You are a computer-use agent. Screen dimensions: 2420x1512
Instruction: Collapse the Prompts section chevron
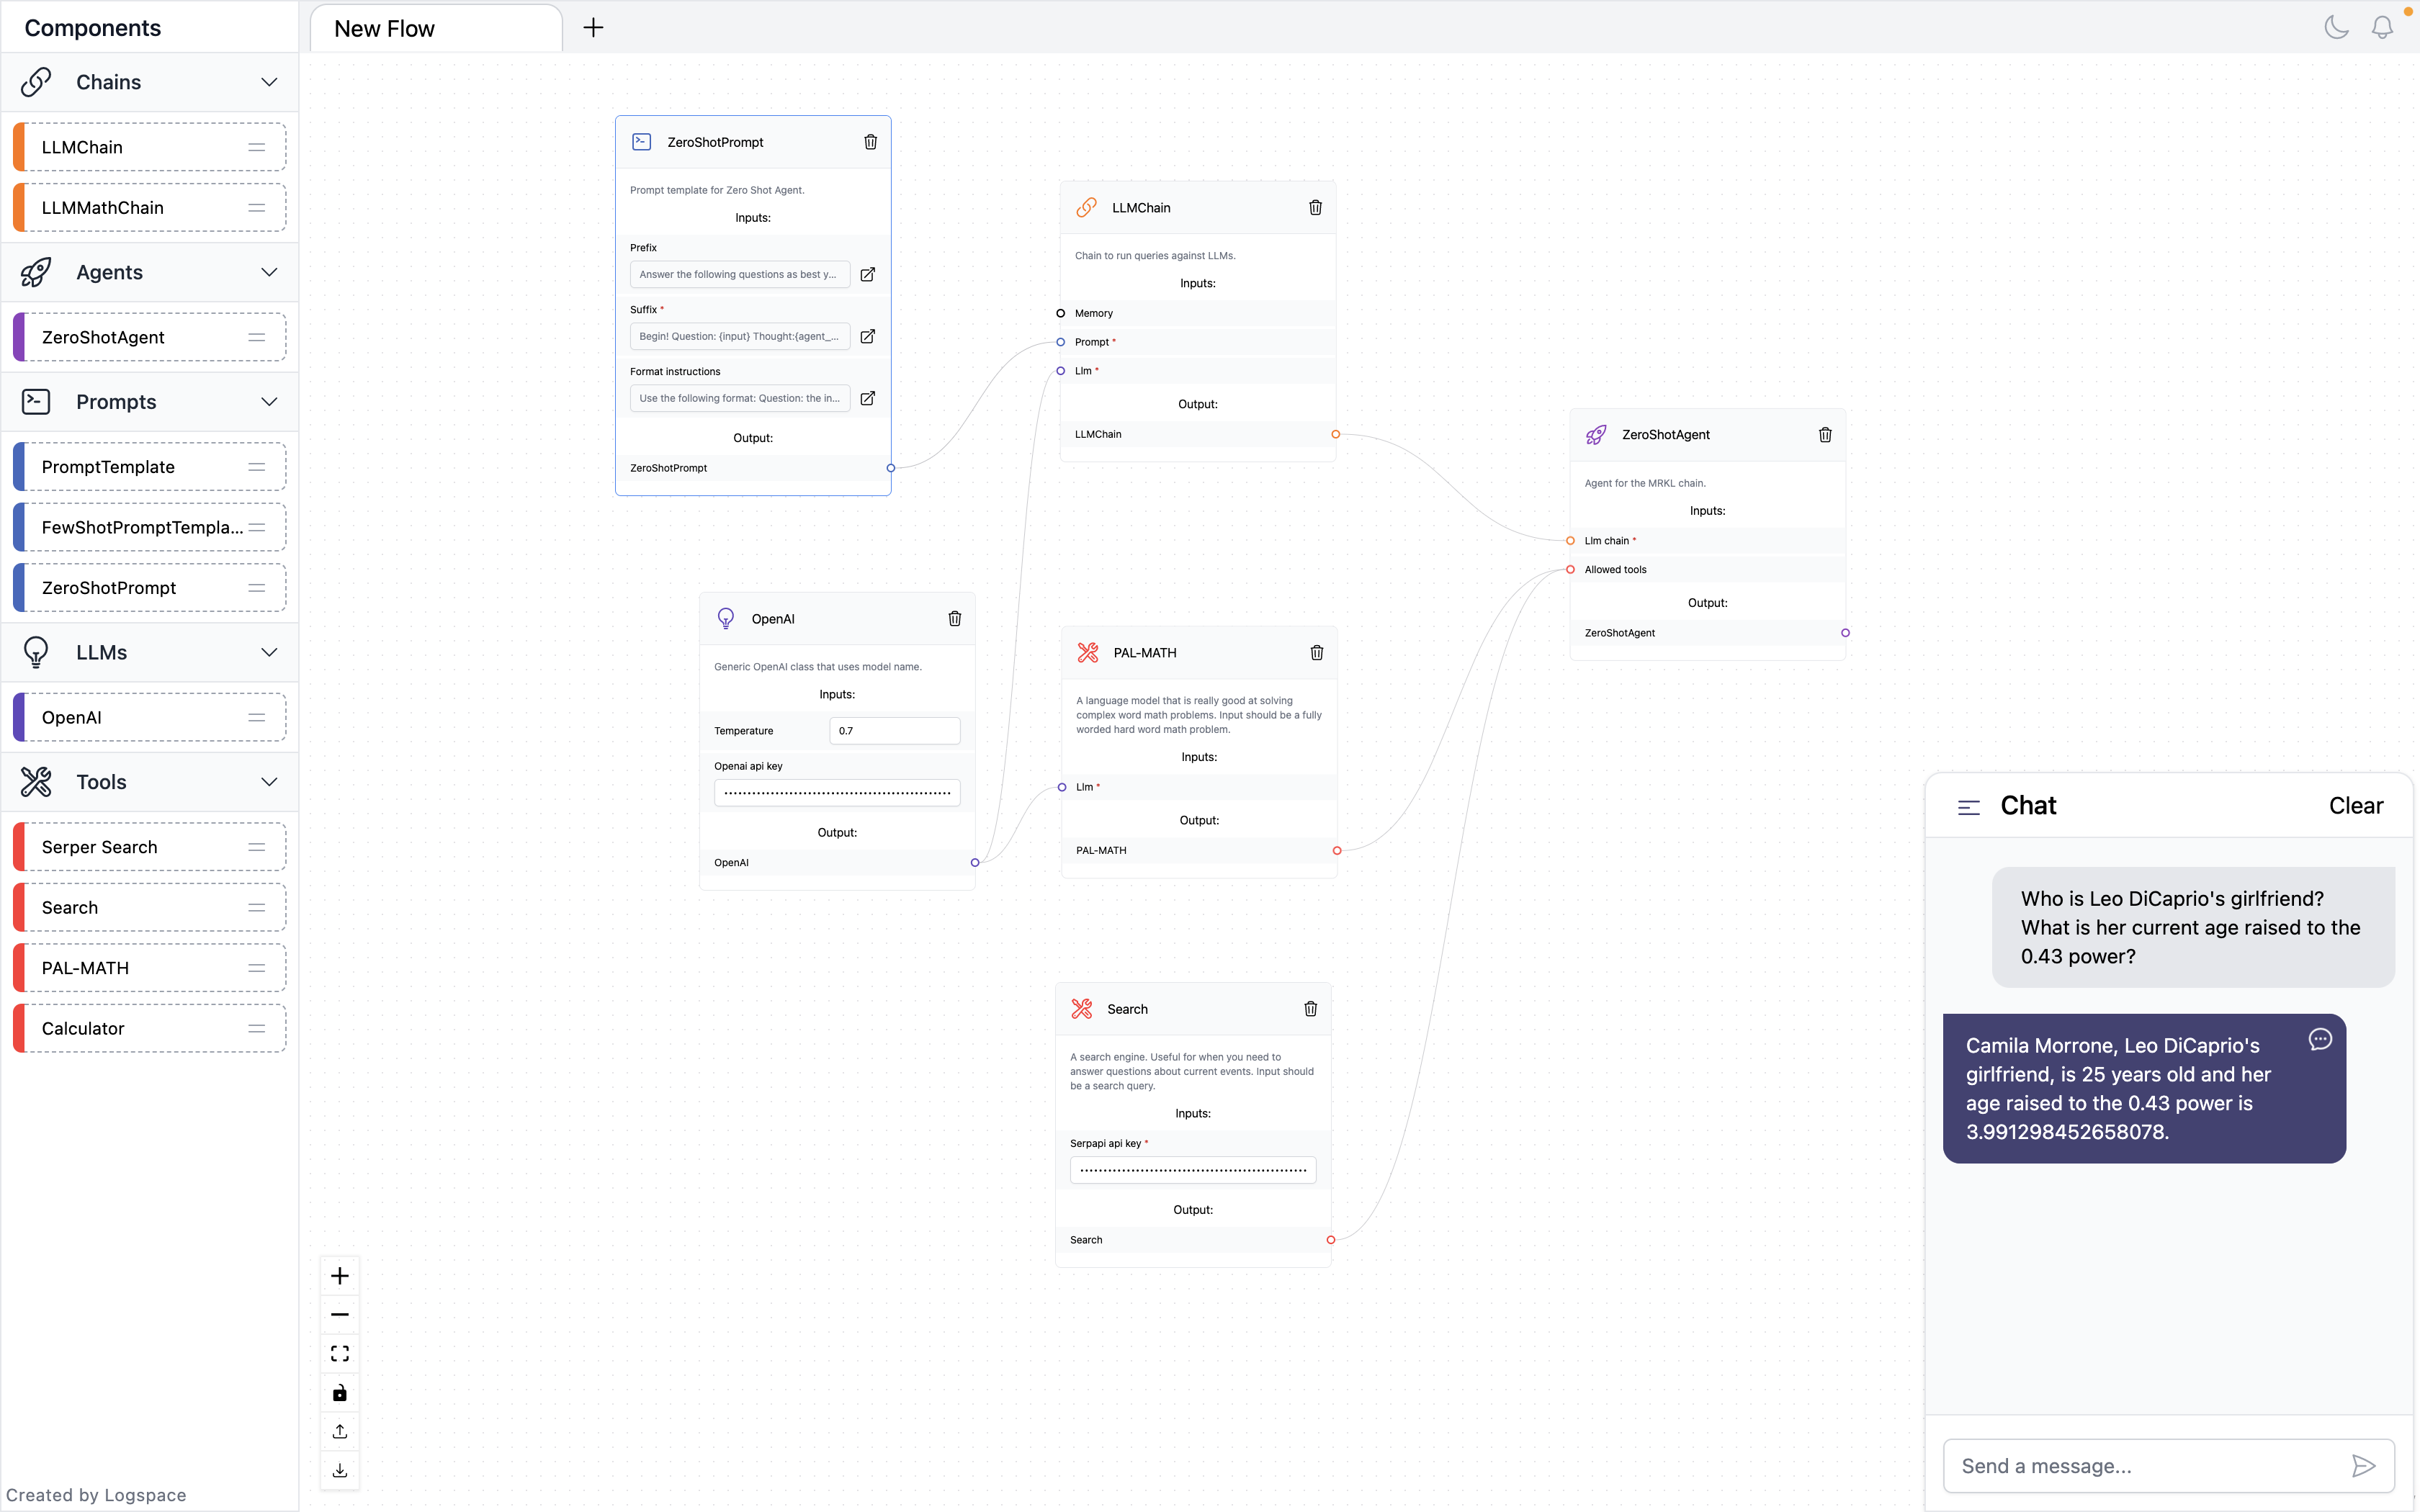(x=269, y=402)
